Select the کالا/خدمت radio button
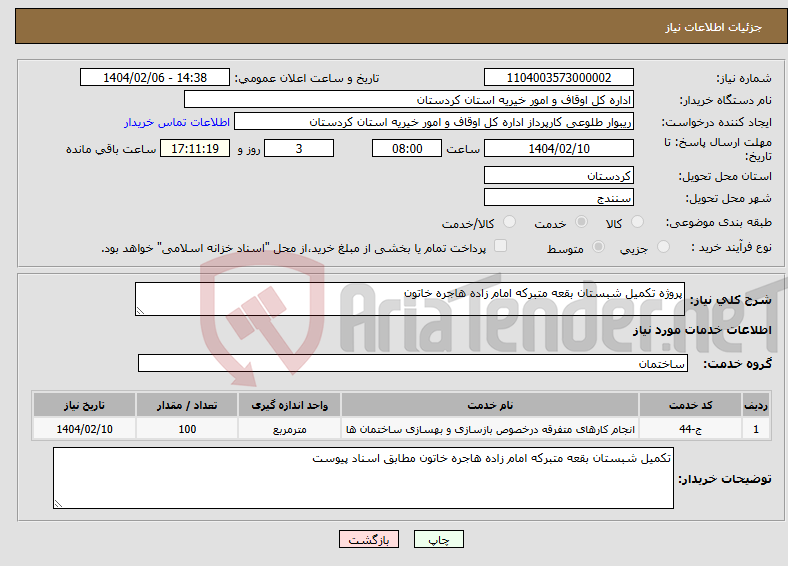This screenshot has width=788, height=566. (x=509, y=222)
